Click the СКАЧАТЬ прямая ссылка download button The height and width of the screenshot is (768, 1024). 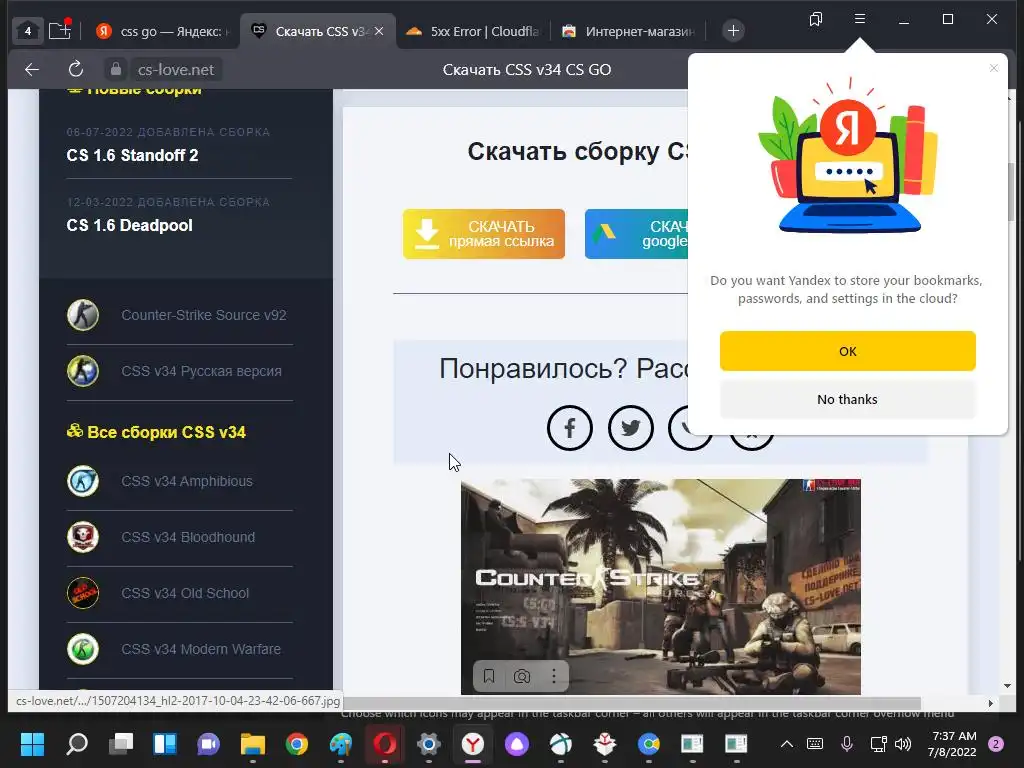pyautogui.click(x=484, y=234)
